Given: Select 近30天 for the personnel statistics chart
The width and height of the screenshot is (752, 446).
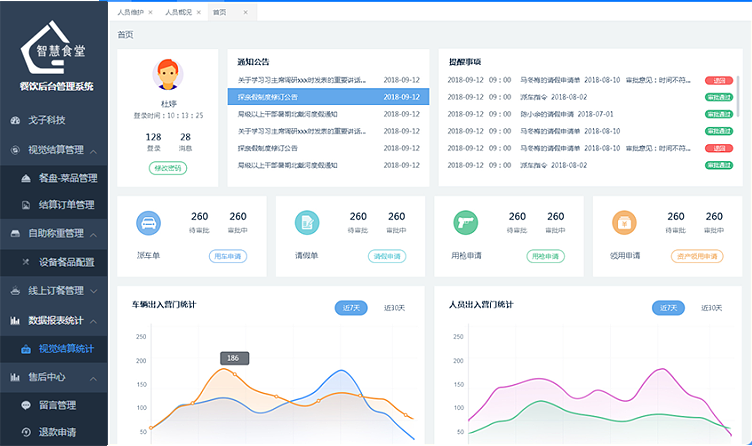Looking at the screenshot, I should point(713,308).
